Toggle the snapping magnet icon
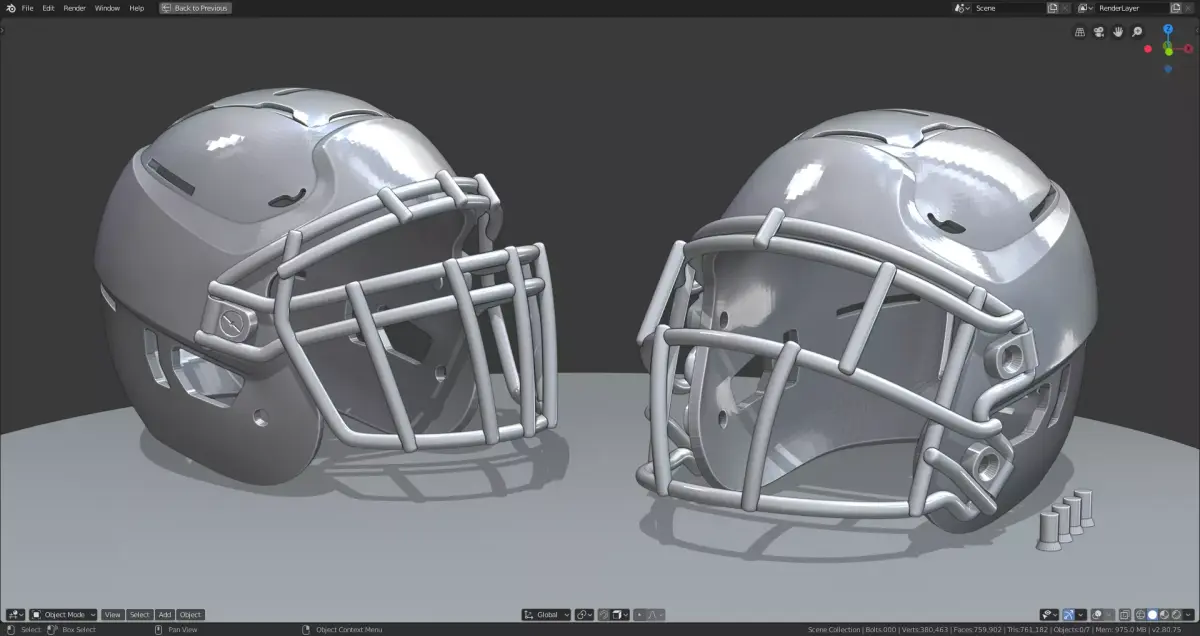This screenshot has width=1200, height=636. click(x=603, y=615)
